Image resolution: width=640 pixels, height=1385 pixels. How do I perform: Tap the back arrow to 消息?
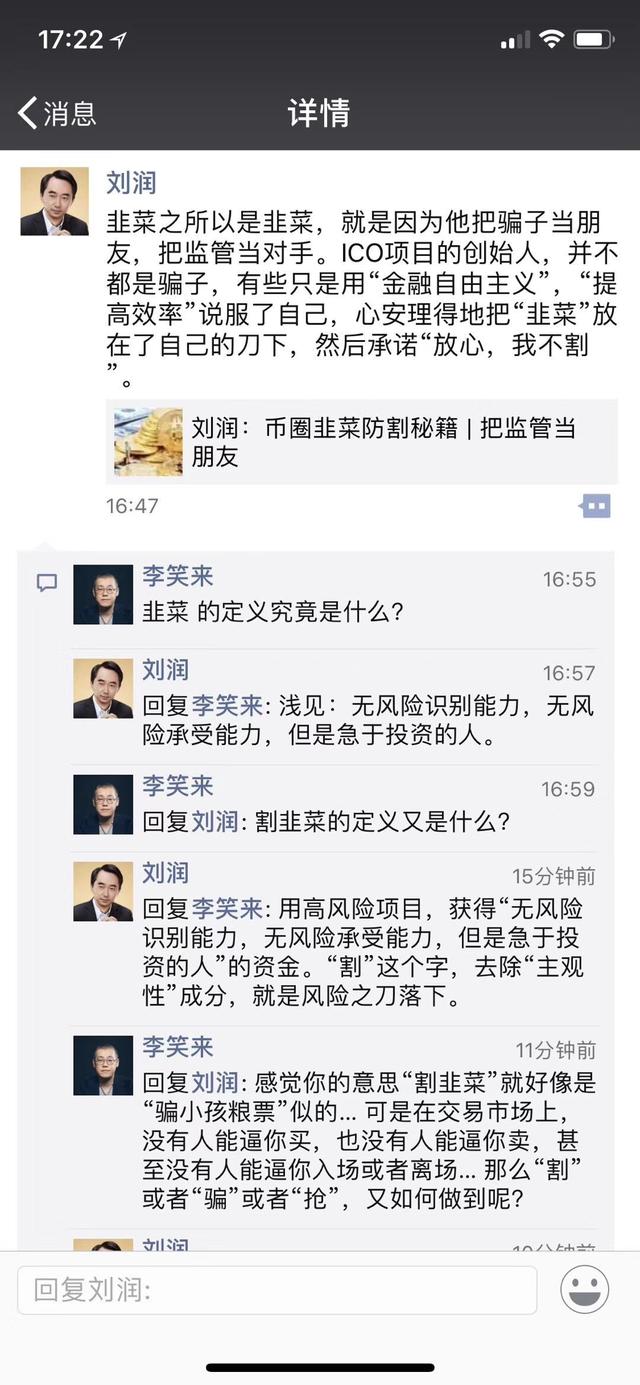click(28, 112)
